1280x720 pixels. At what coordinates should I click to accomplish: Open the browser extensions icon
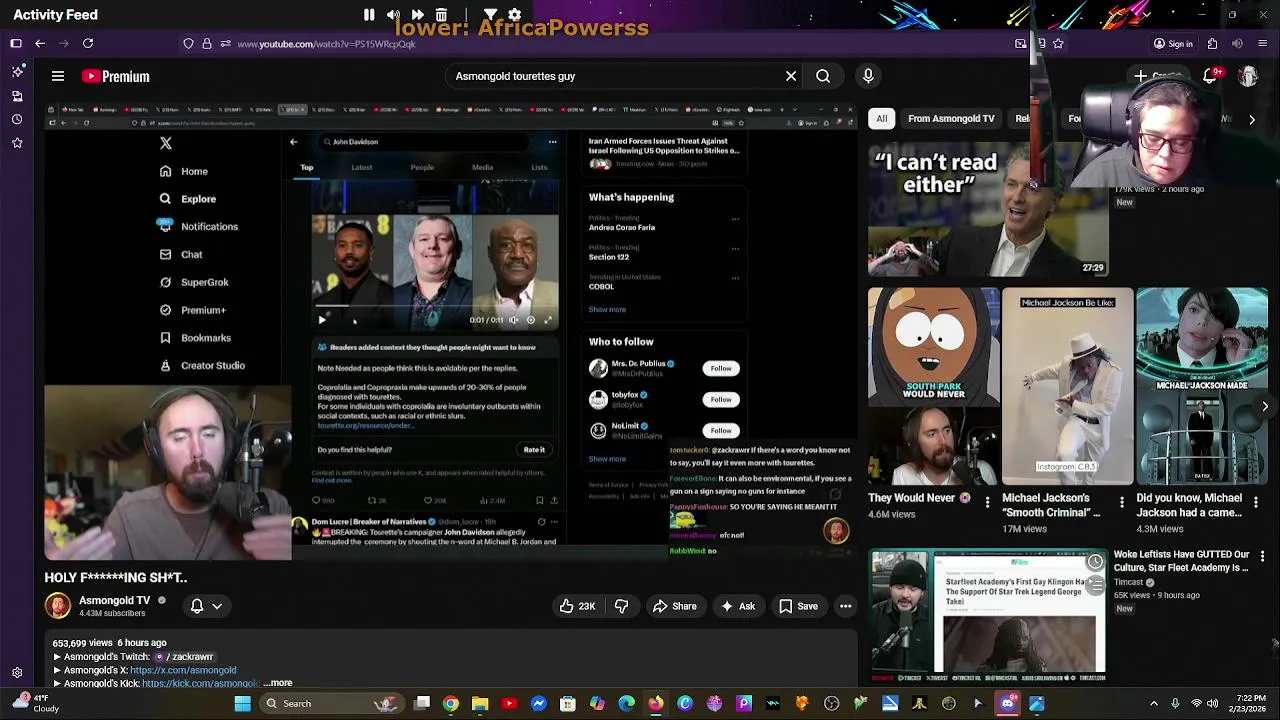click(x=1212, y=44)
